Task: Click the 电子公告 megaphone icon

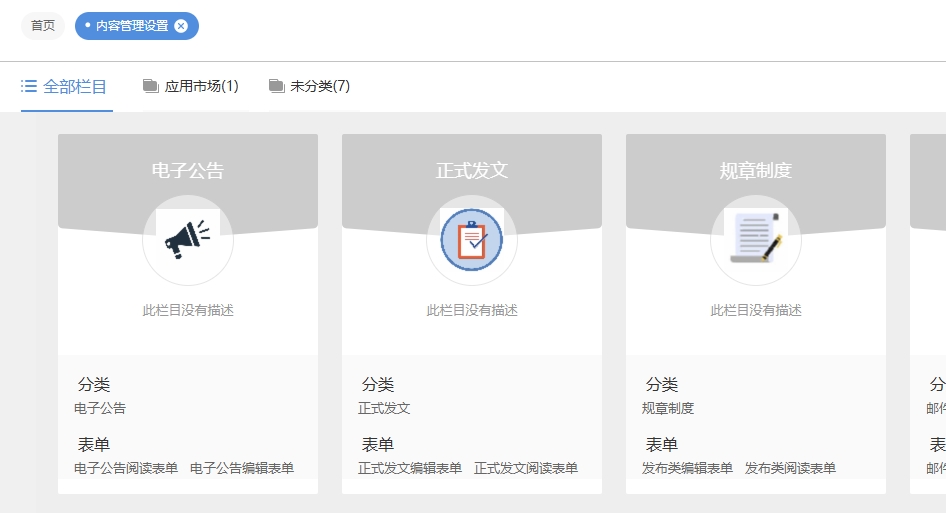Action: 188,240
